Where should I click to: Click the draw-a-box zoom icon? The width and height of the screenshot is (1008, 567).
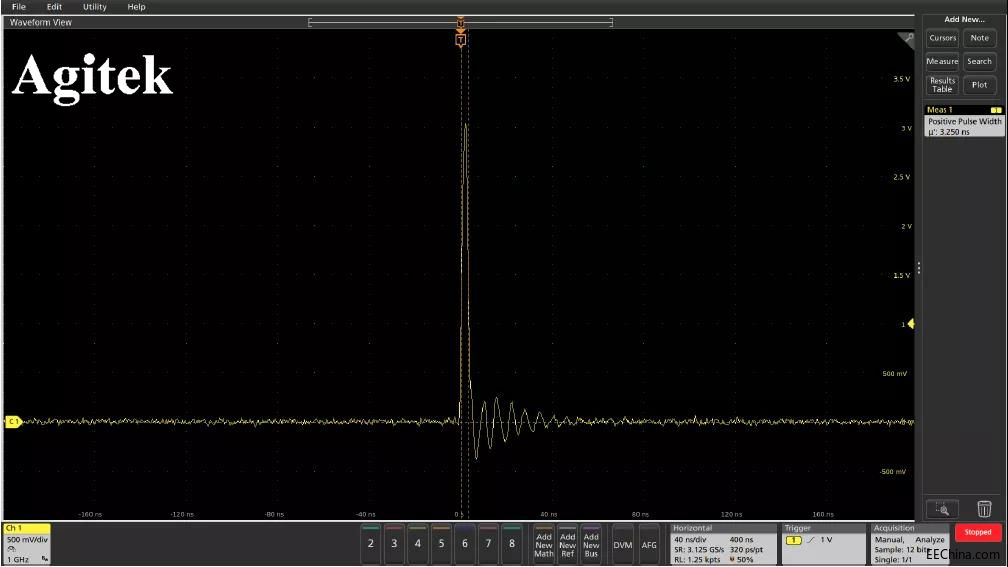pyautogui.click(x=942, y=509)
